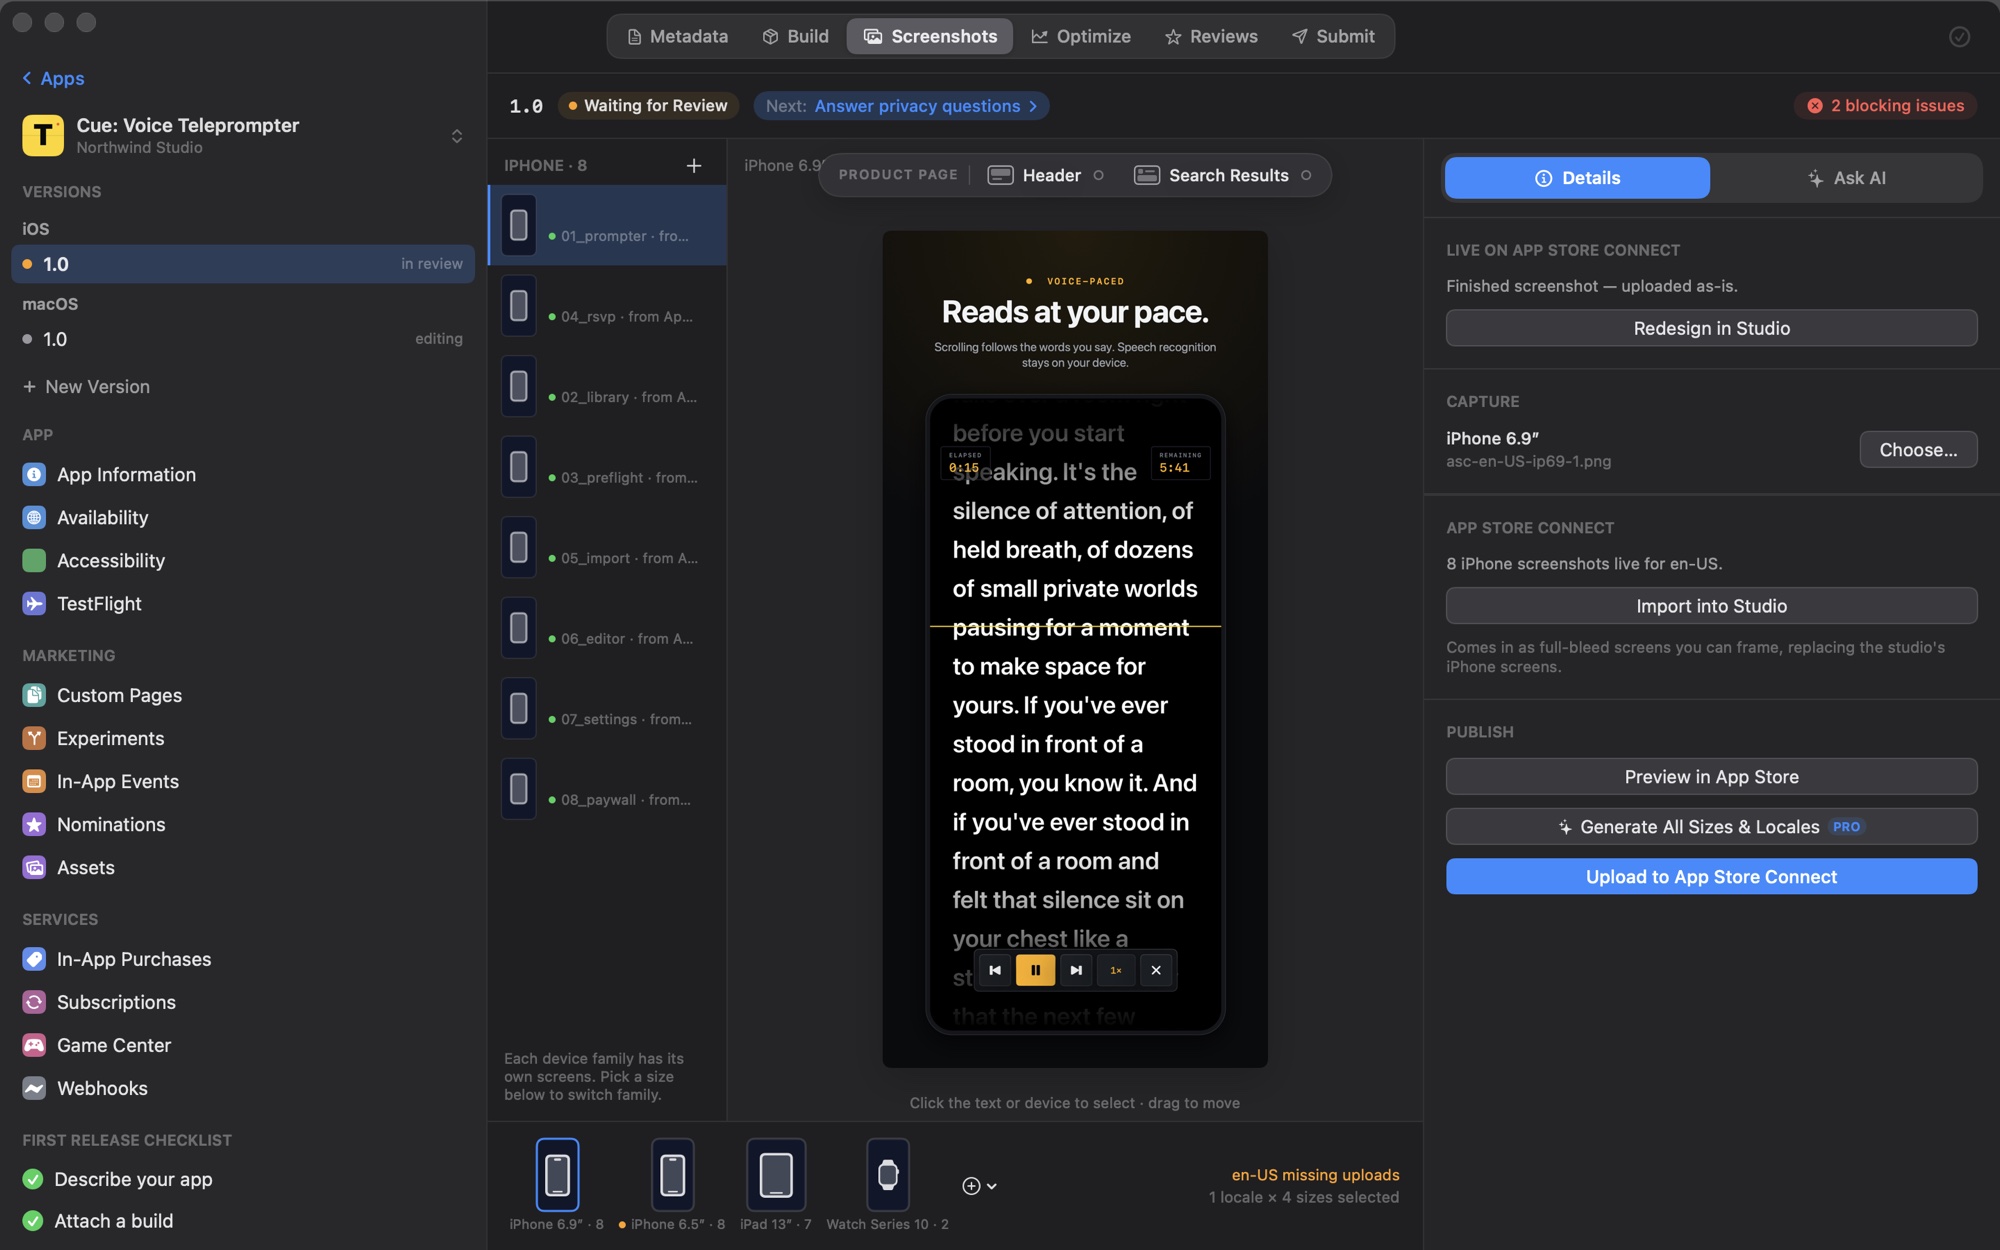The height and width of the screenshot is (1250, 2000).
Task: Switch to the Optimize tab
Action: (1081, 36)
